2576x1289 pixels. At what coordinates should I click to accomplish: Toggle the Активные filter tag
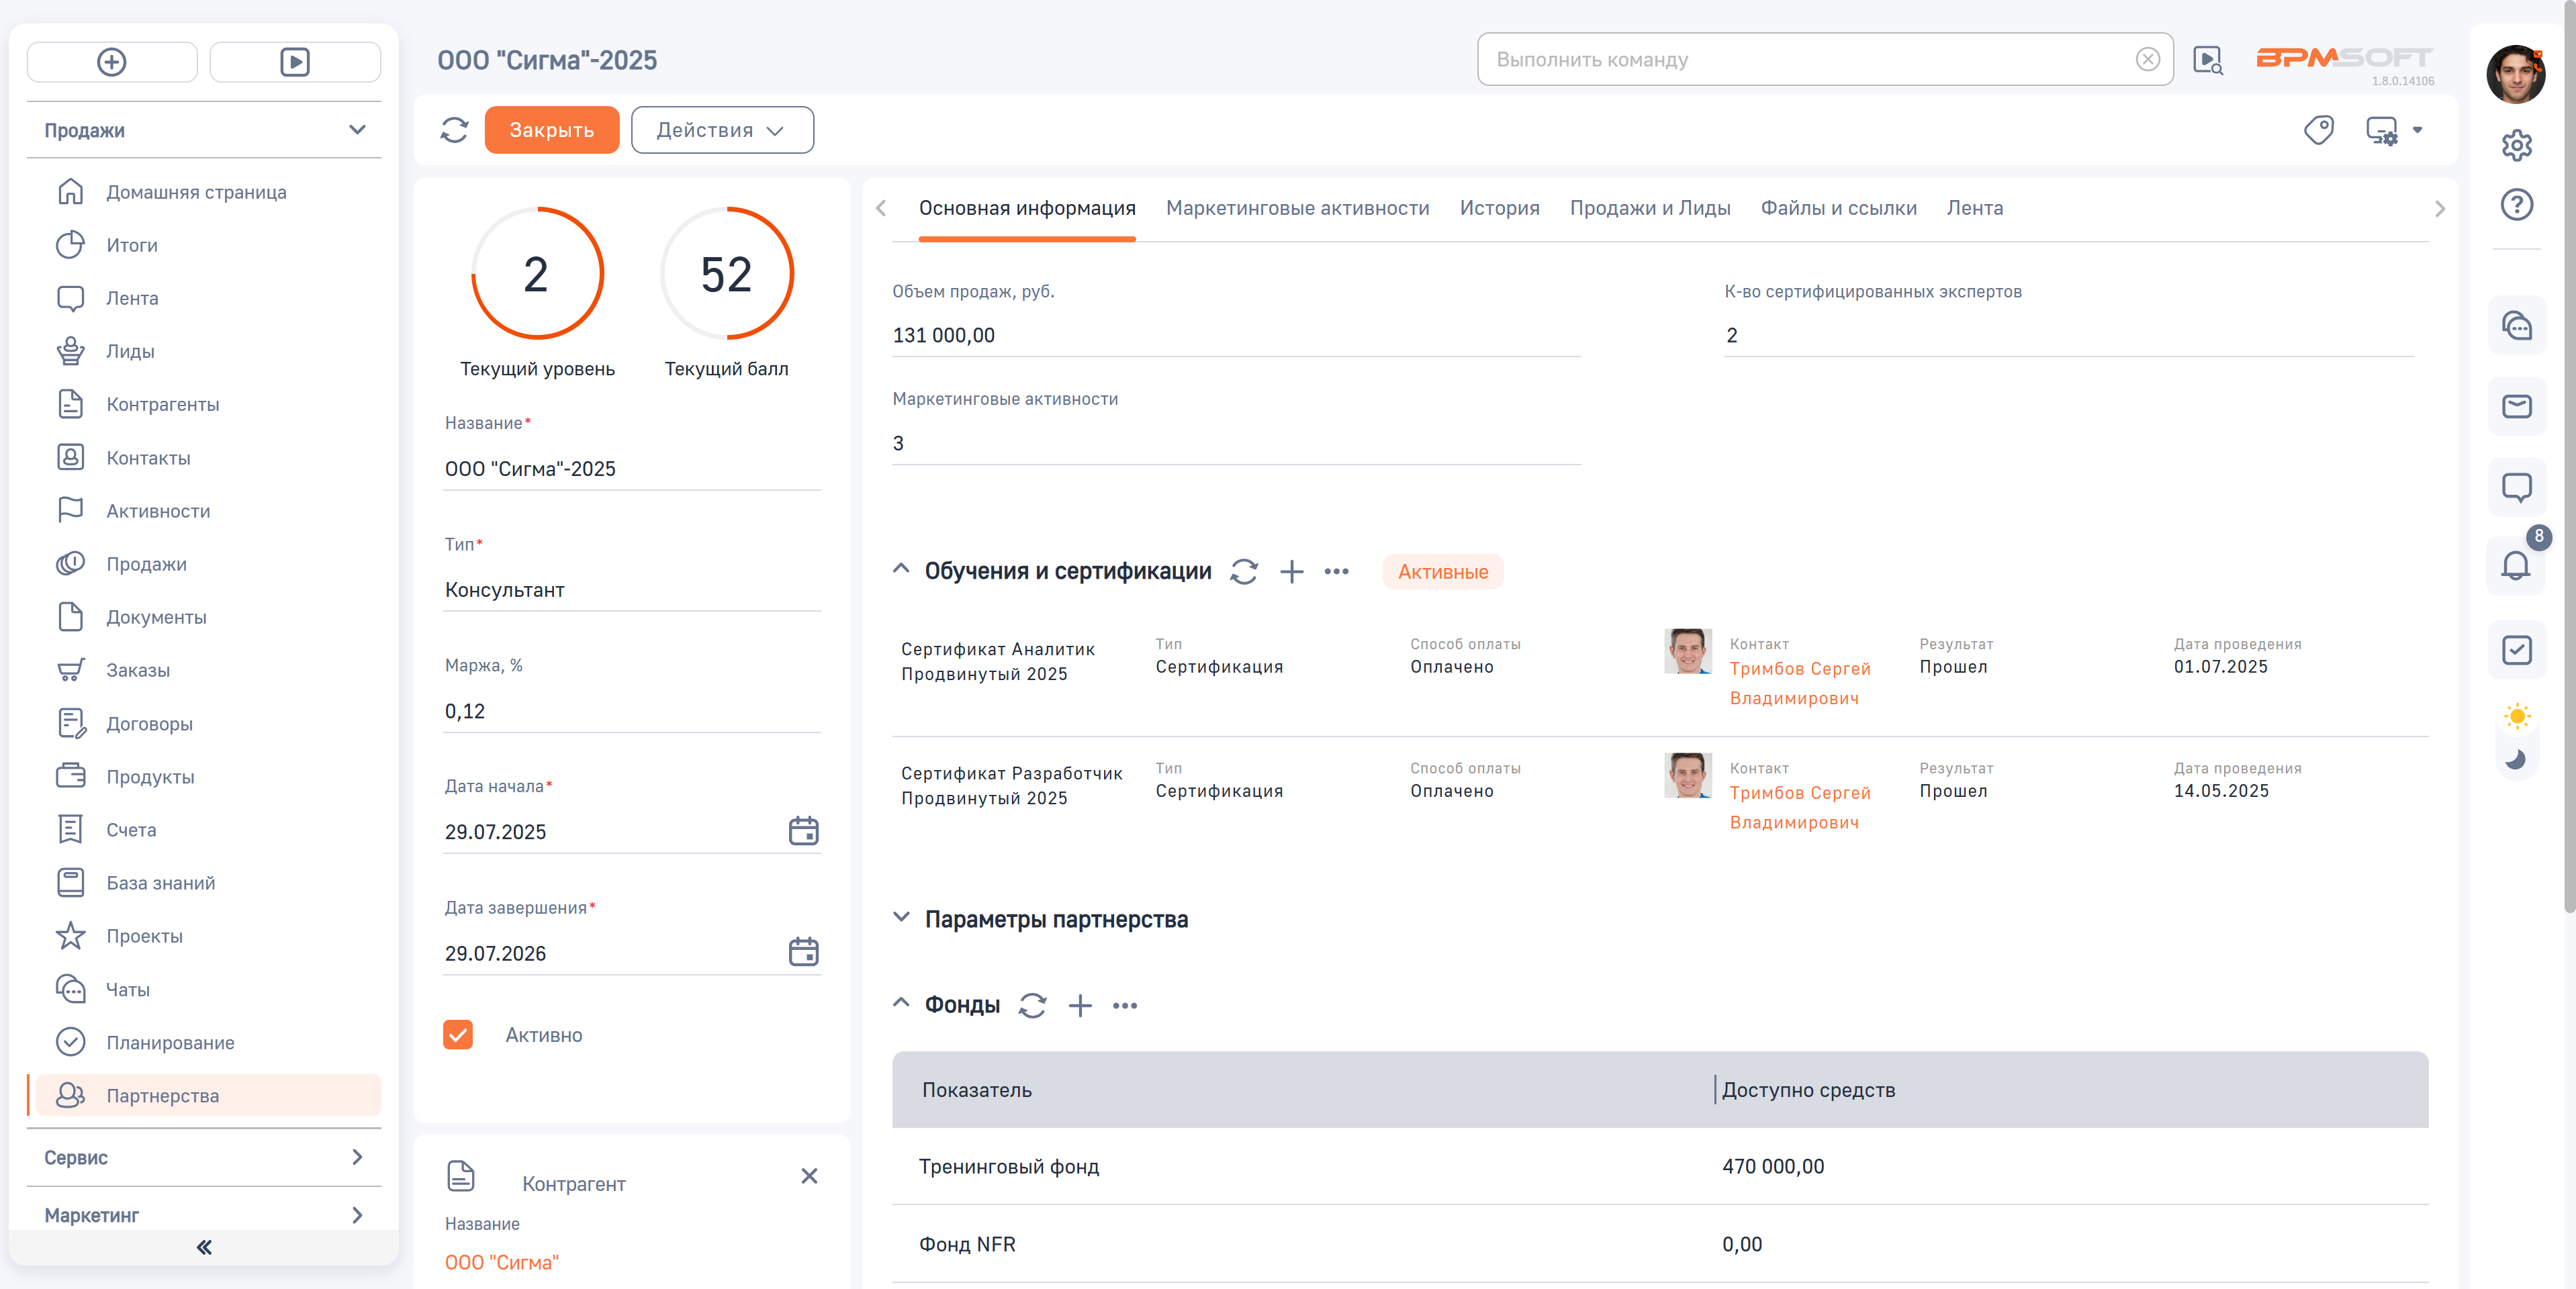pos(1442,572)
